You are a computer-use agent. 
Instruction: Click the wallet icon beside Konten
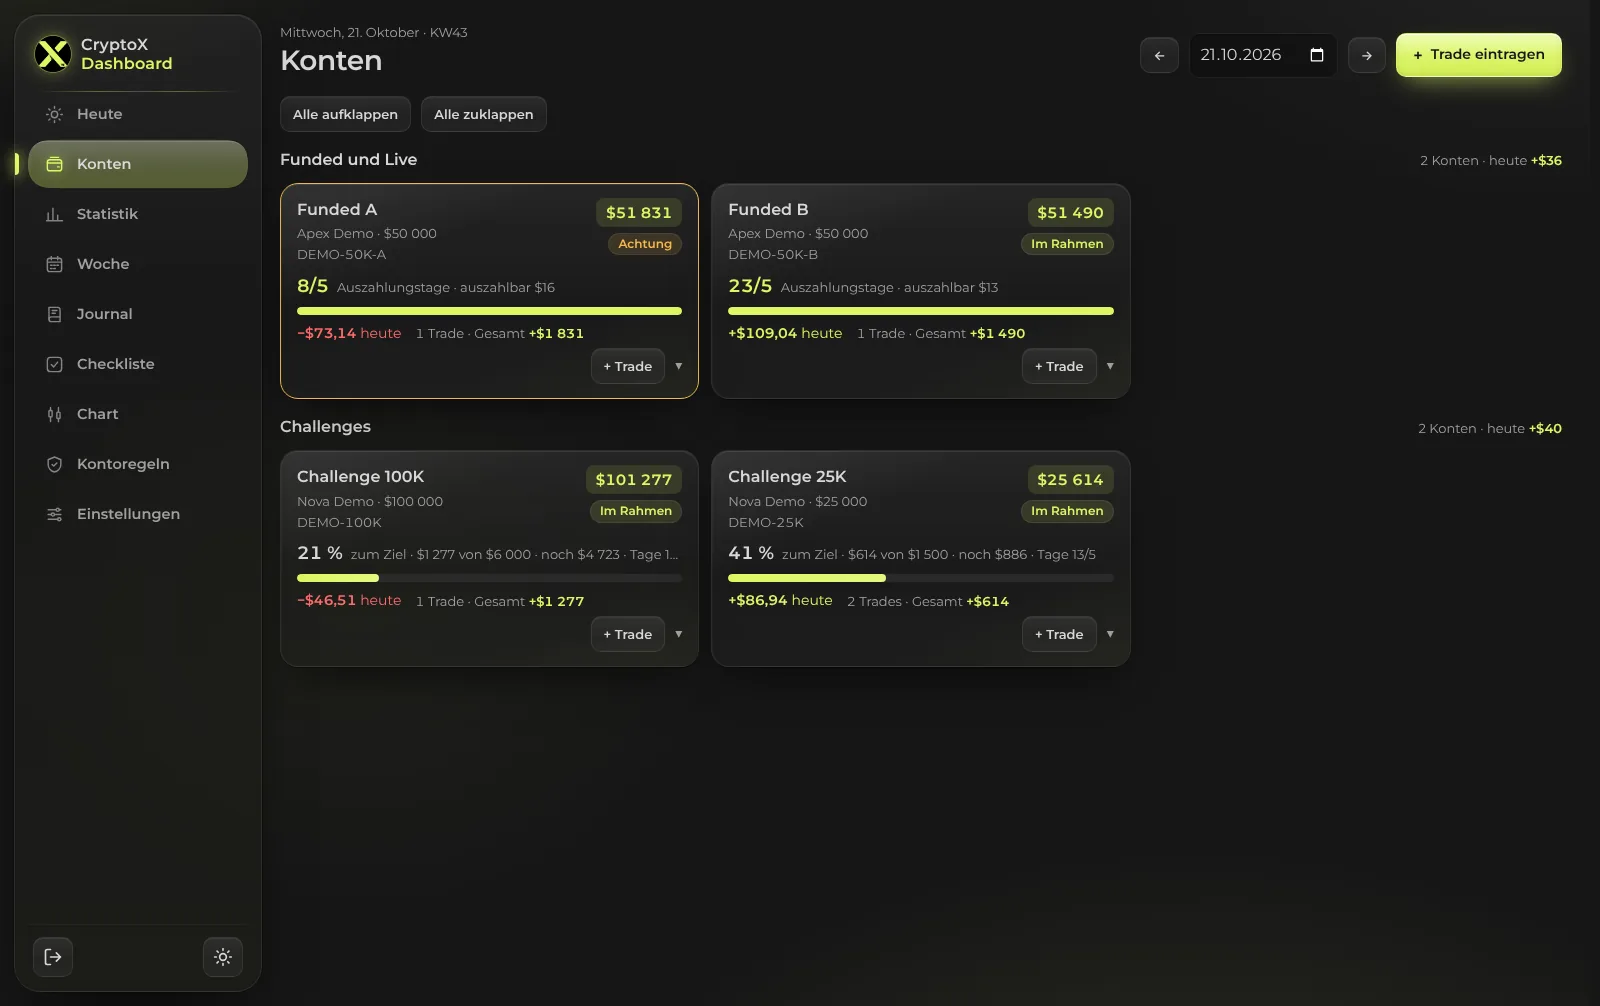point(55,164)
